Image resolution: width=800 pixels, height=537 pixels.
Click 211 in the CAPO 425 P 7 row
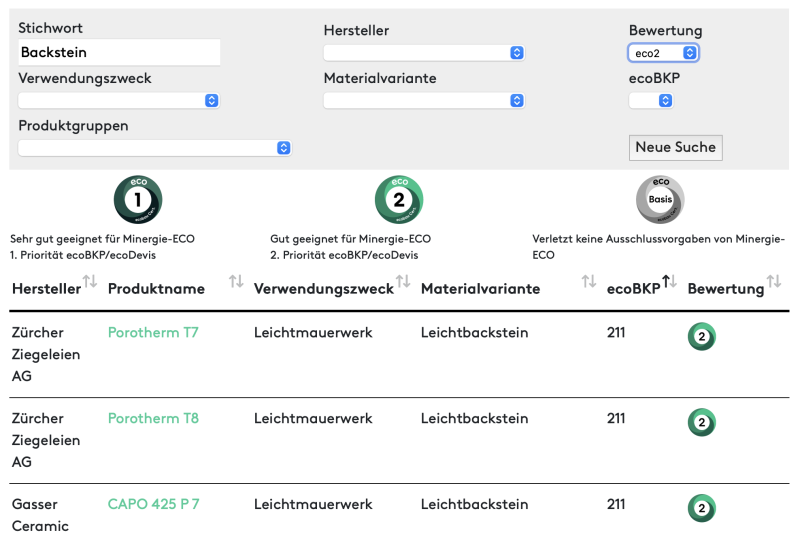click(x=616, y=504)
